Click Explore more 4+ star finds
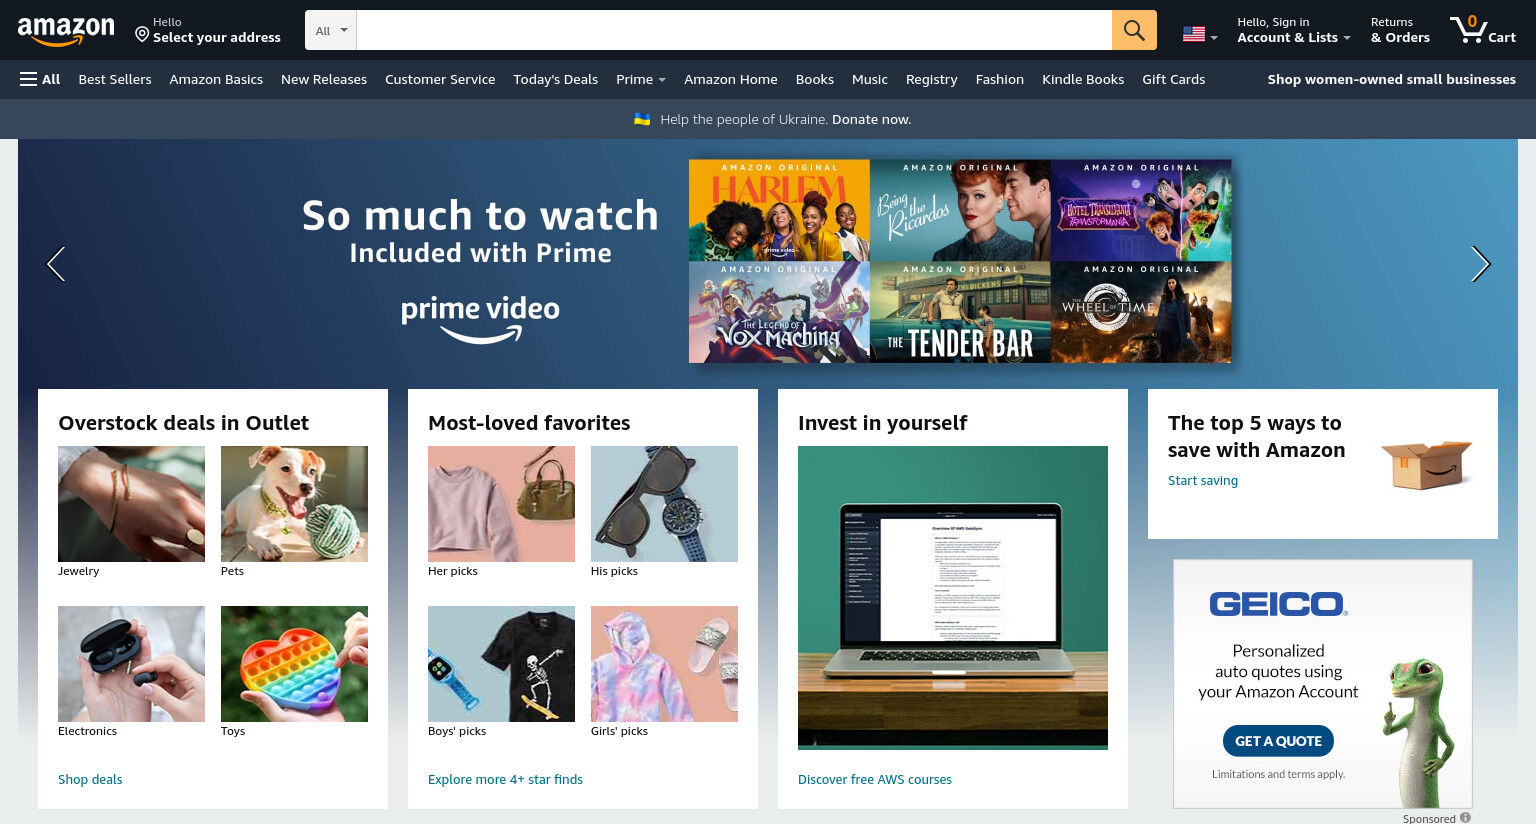The image size is (1536, 824). [x=505, y=779]
